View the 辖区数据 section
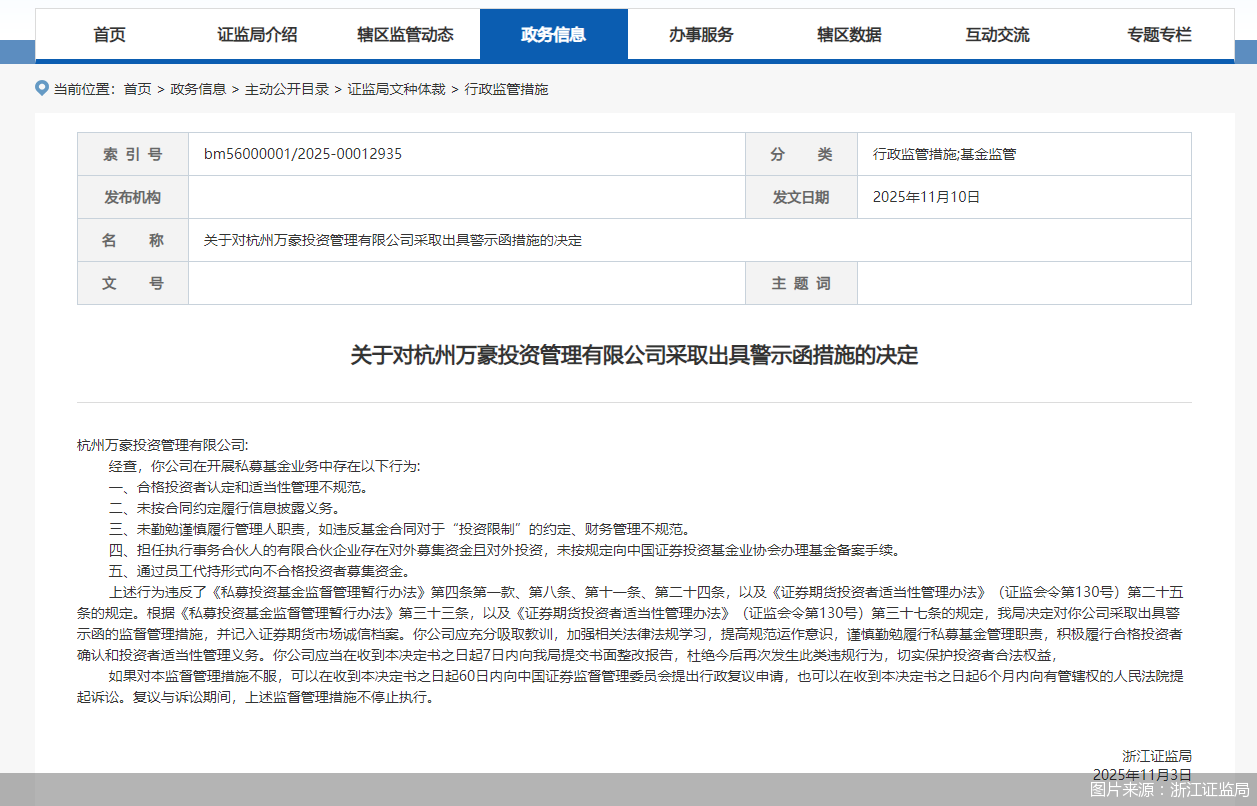This screenshot has height=806, width=1257. [x=849, y=34]
